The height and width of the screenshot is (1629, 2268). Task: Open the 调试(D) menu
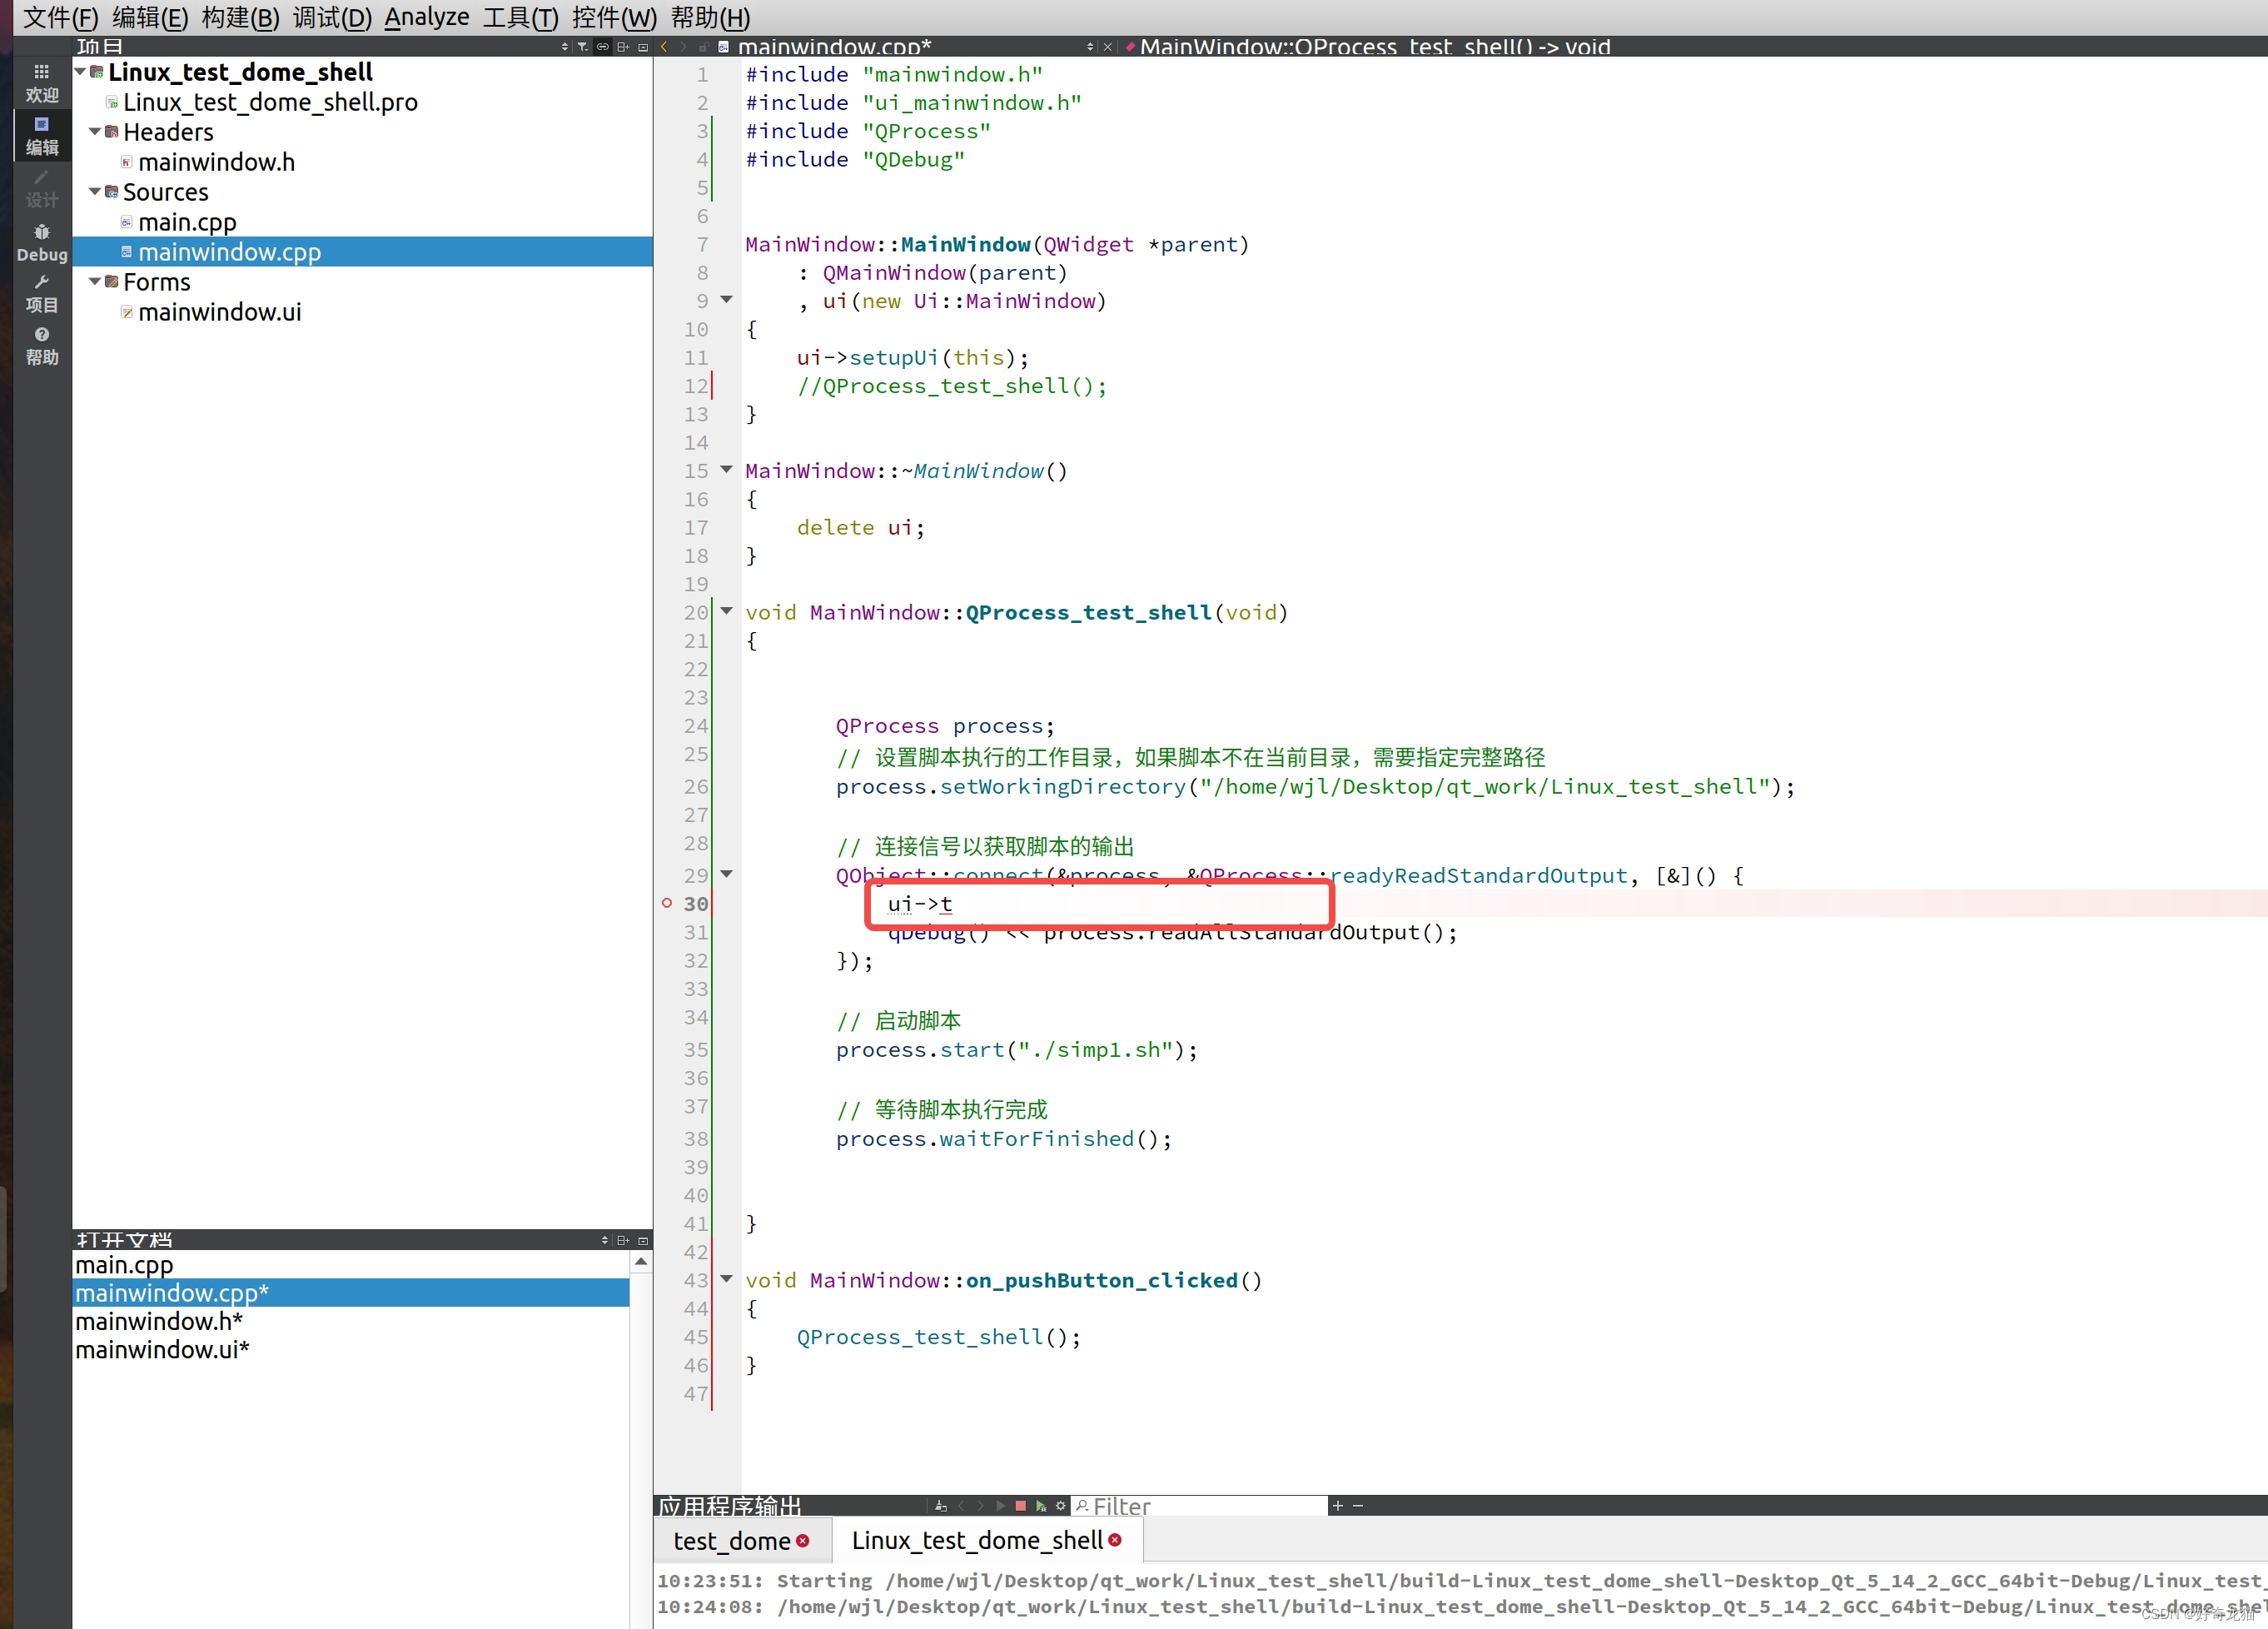tap(332, 17)
